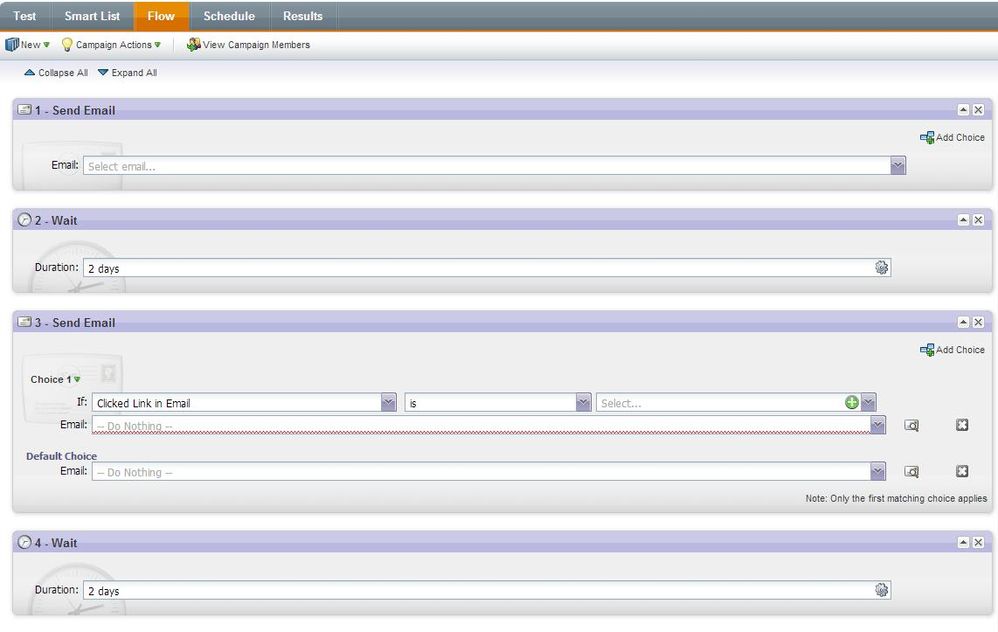Add Choice to step 1 Send Email
This screenshot has width=998, height=632.
click(952, 137)
